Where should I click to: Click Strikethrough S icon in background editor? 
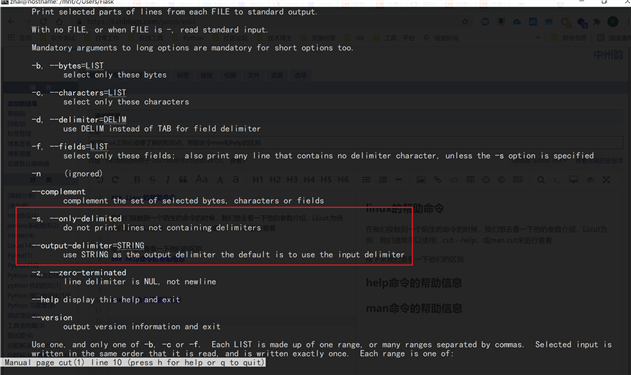pos(152,180)
